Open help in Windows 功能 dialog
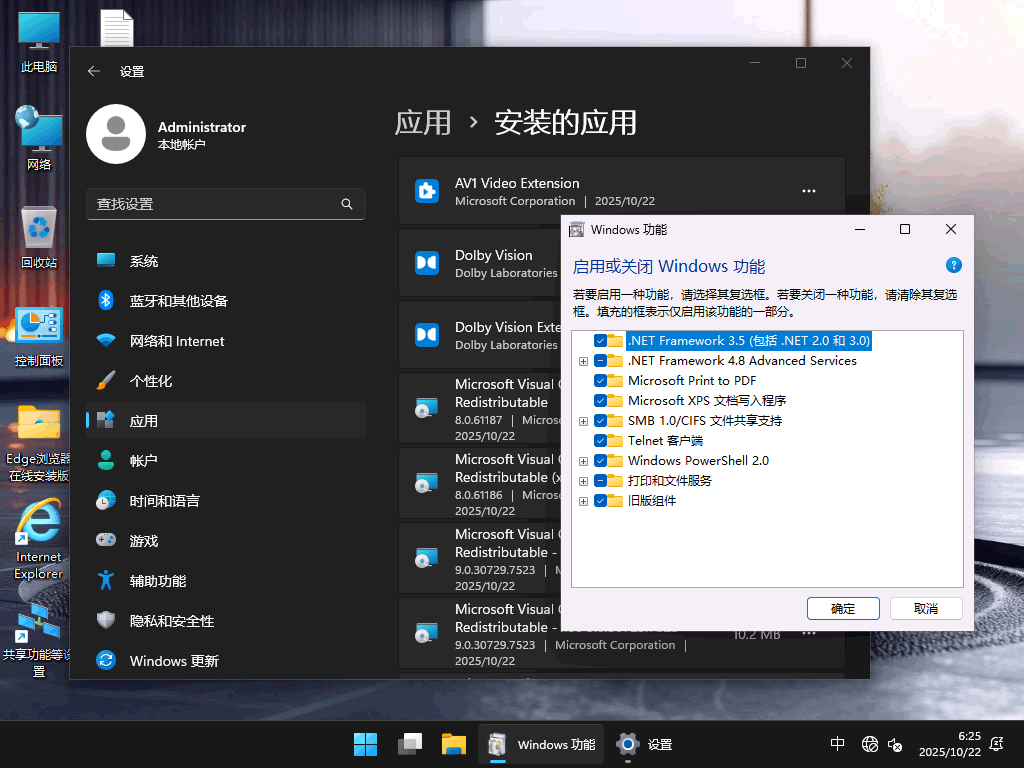The height and width of the screenshot is (768, 1024). 953,265
